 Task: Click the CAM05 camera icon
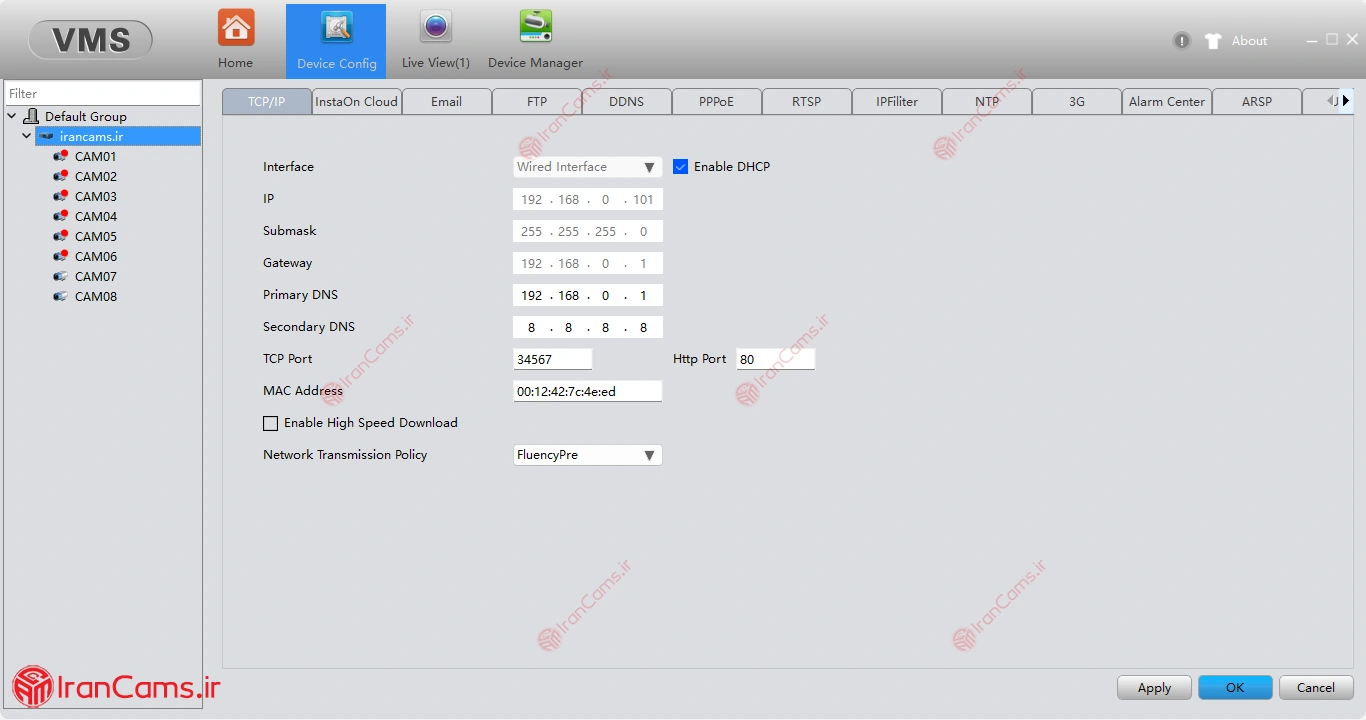61,236
